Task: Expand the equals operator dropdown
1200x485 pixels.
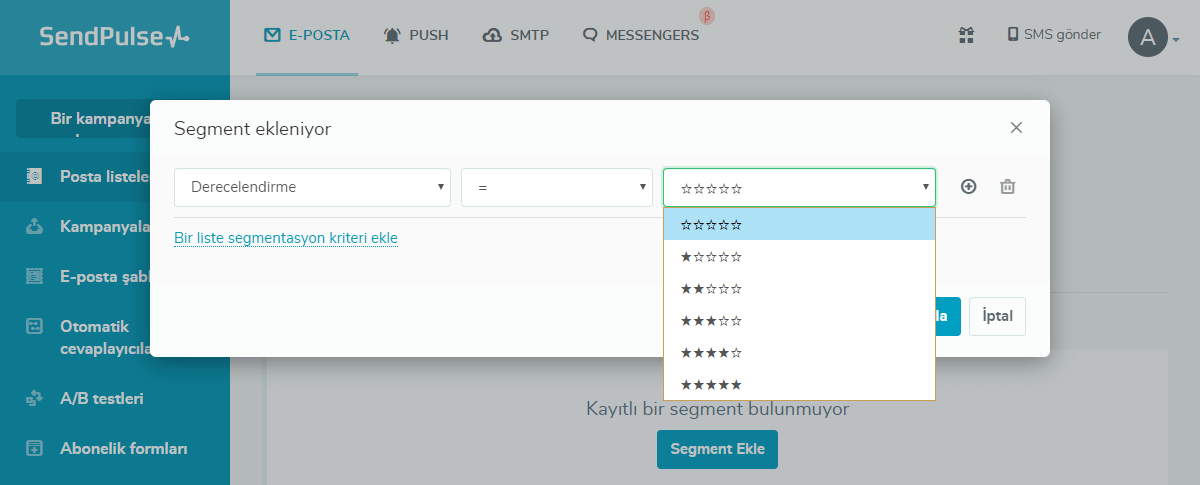Action: point(556,187)
